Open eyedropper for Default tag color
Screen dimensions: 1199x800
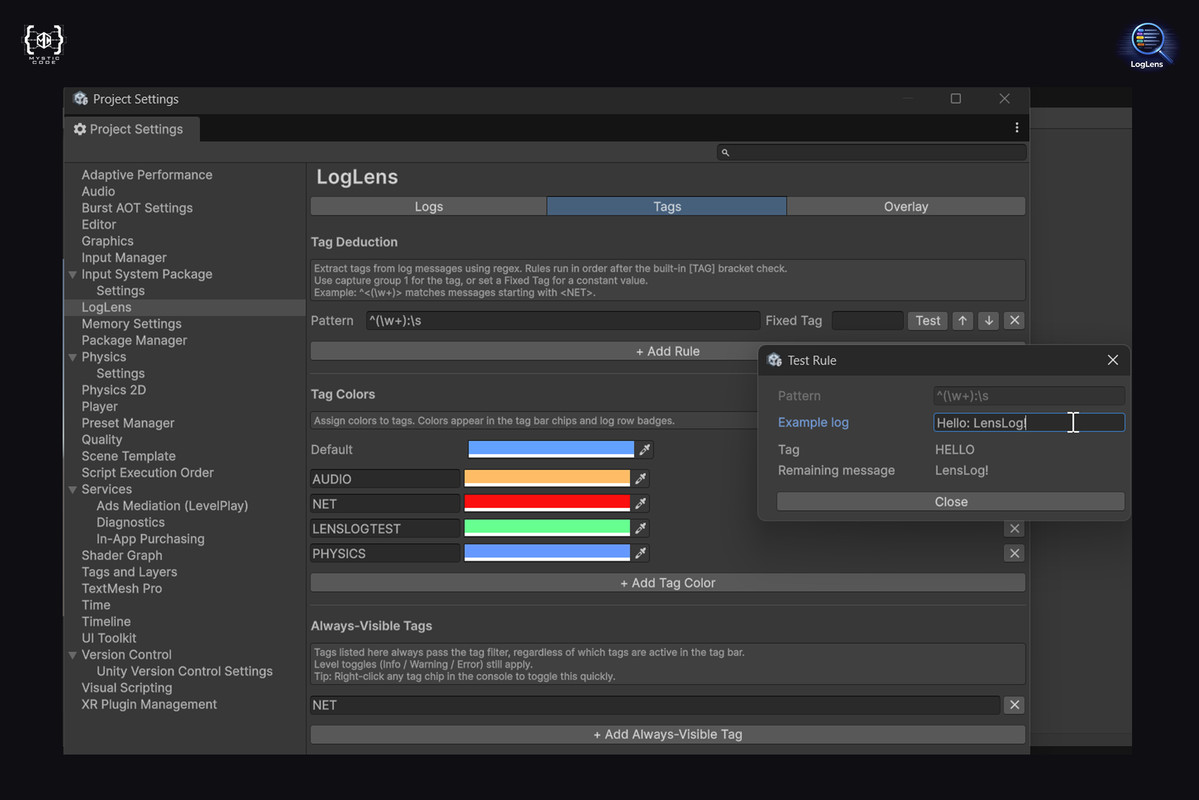tap(645, 450)
